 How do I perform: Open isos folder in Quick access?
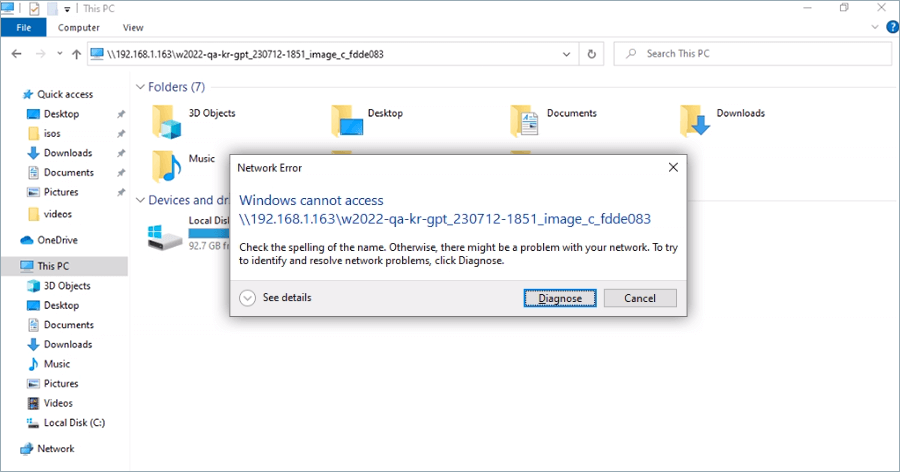(x=52, y=133)
